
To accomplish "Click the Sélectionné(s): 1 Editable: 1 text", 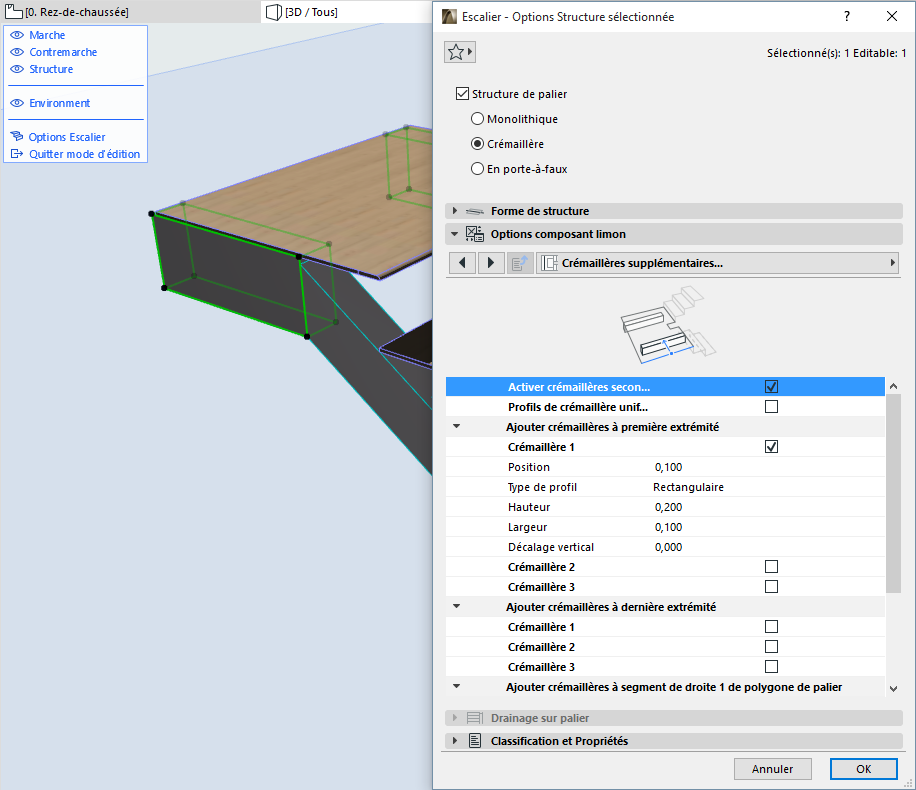I will [836, 53].
